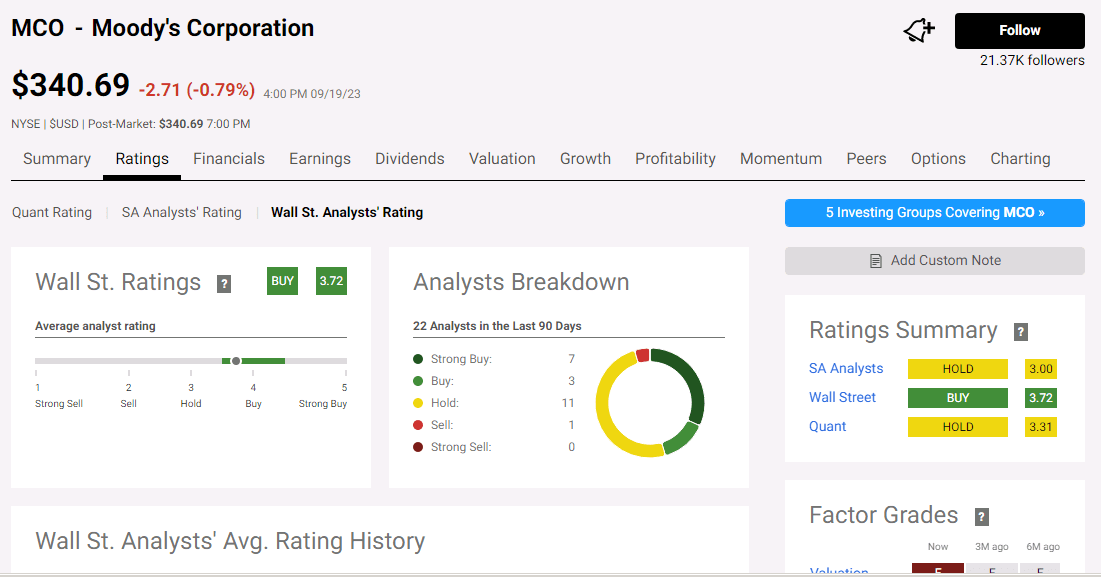1101x577 pixels.
Task: Click the Strong Buy count of 7
Action: tap(572, 359)
